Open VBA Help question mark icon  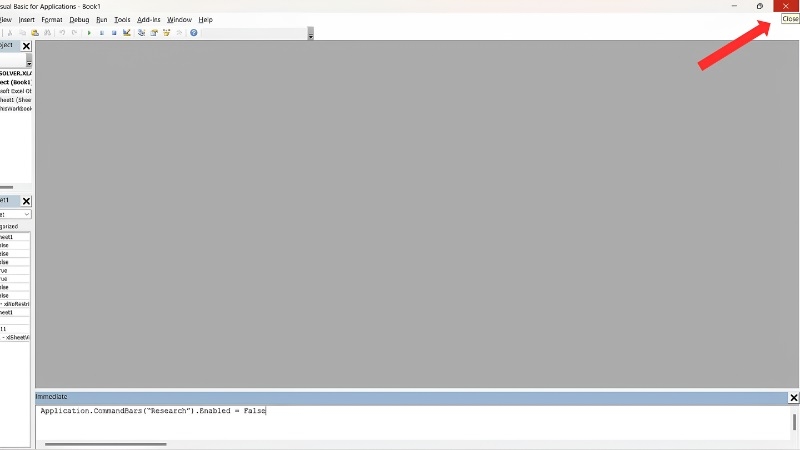tap(194, 33)
